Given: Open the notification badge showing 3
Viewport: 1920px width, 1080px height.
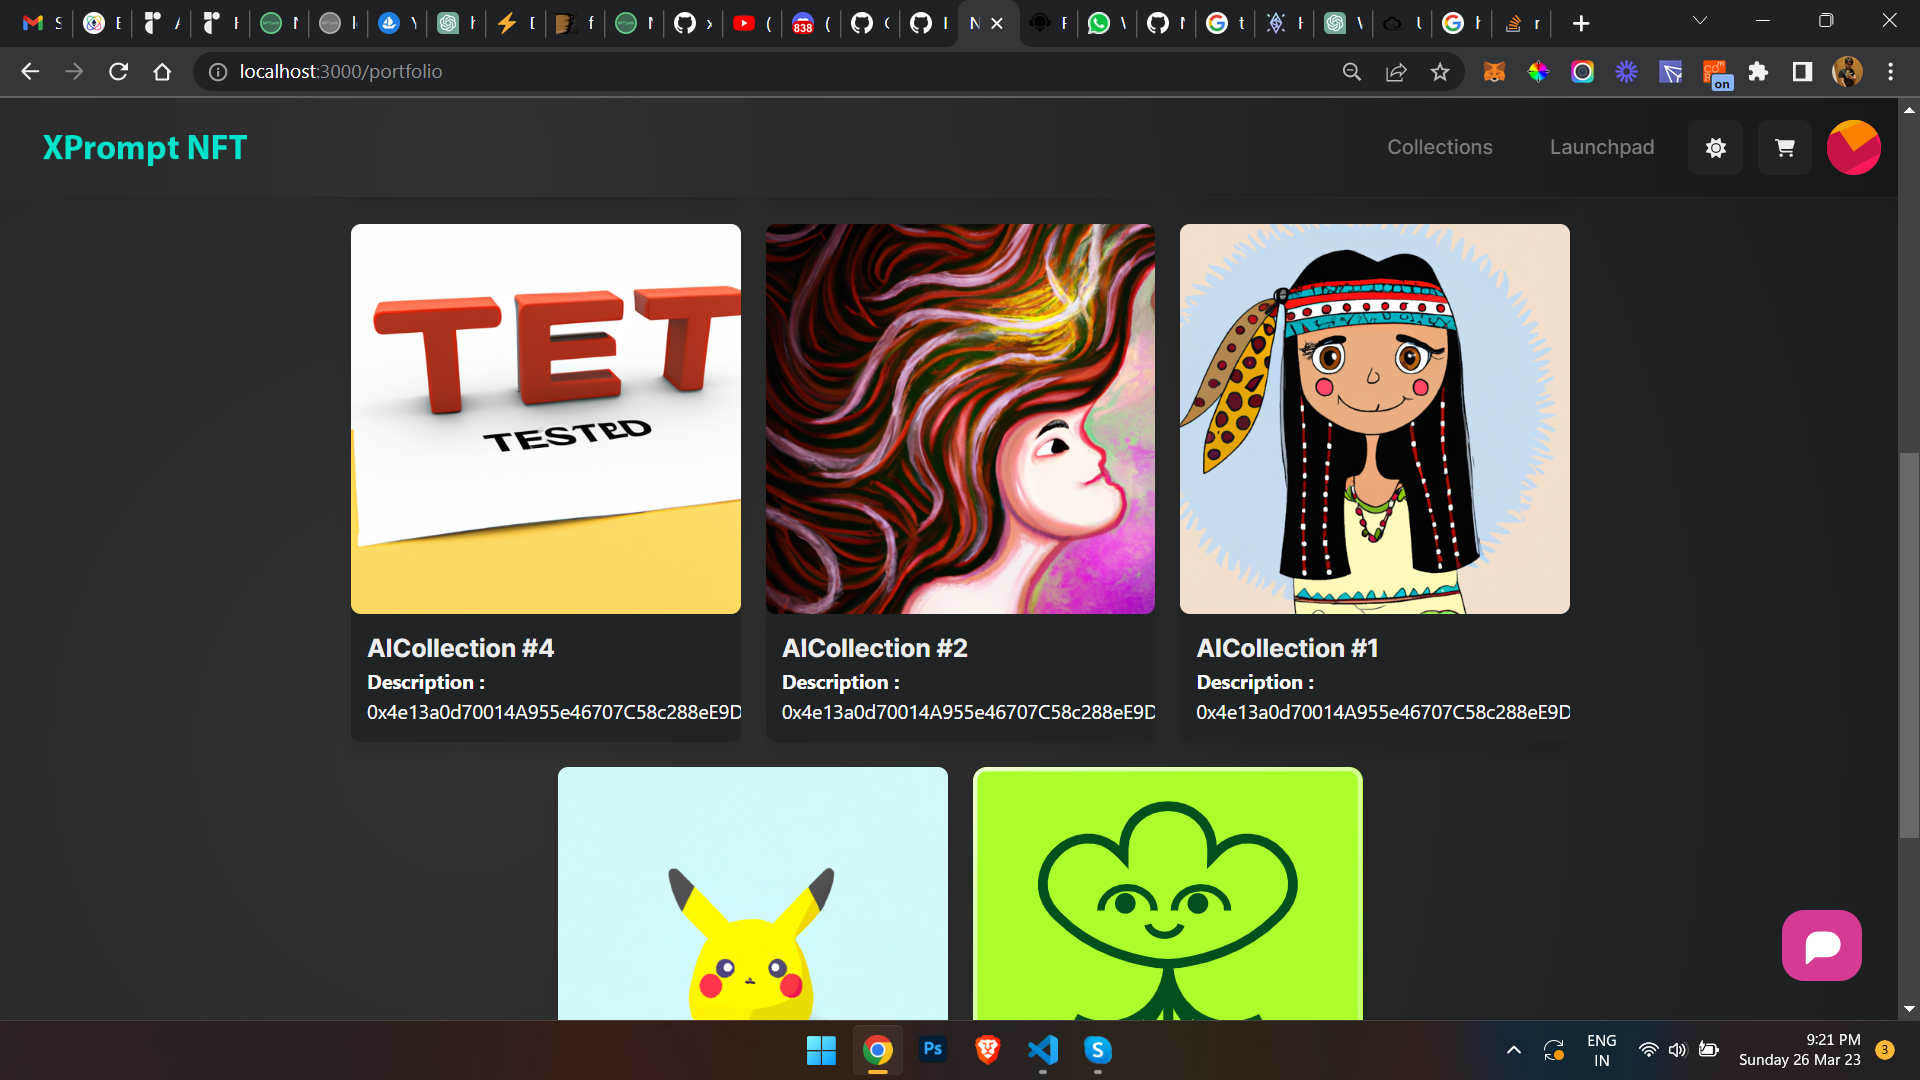Looking at the screenshot, I should click(1884, 1050).
